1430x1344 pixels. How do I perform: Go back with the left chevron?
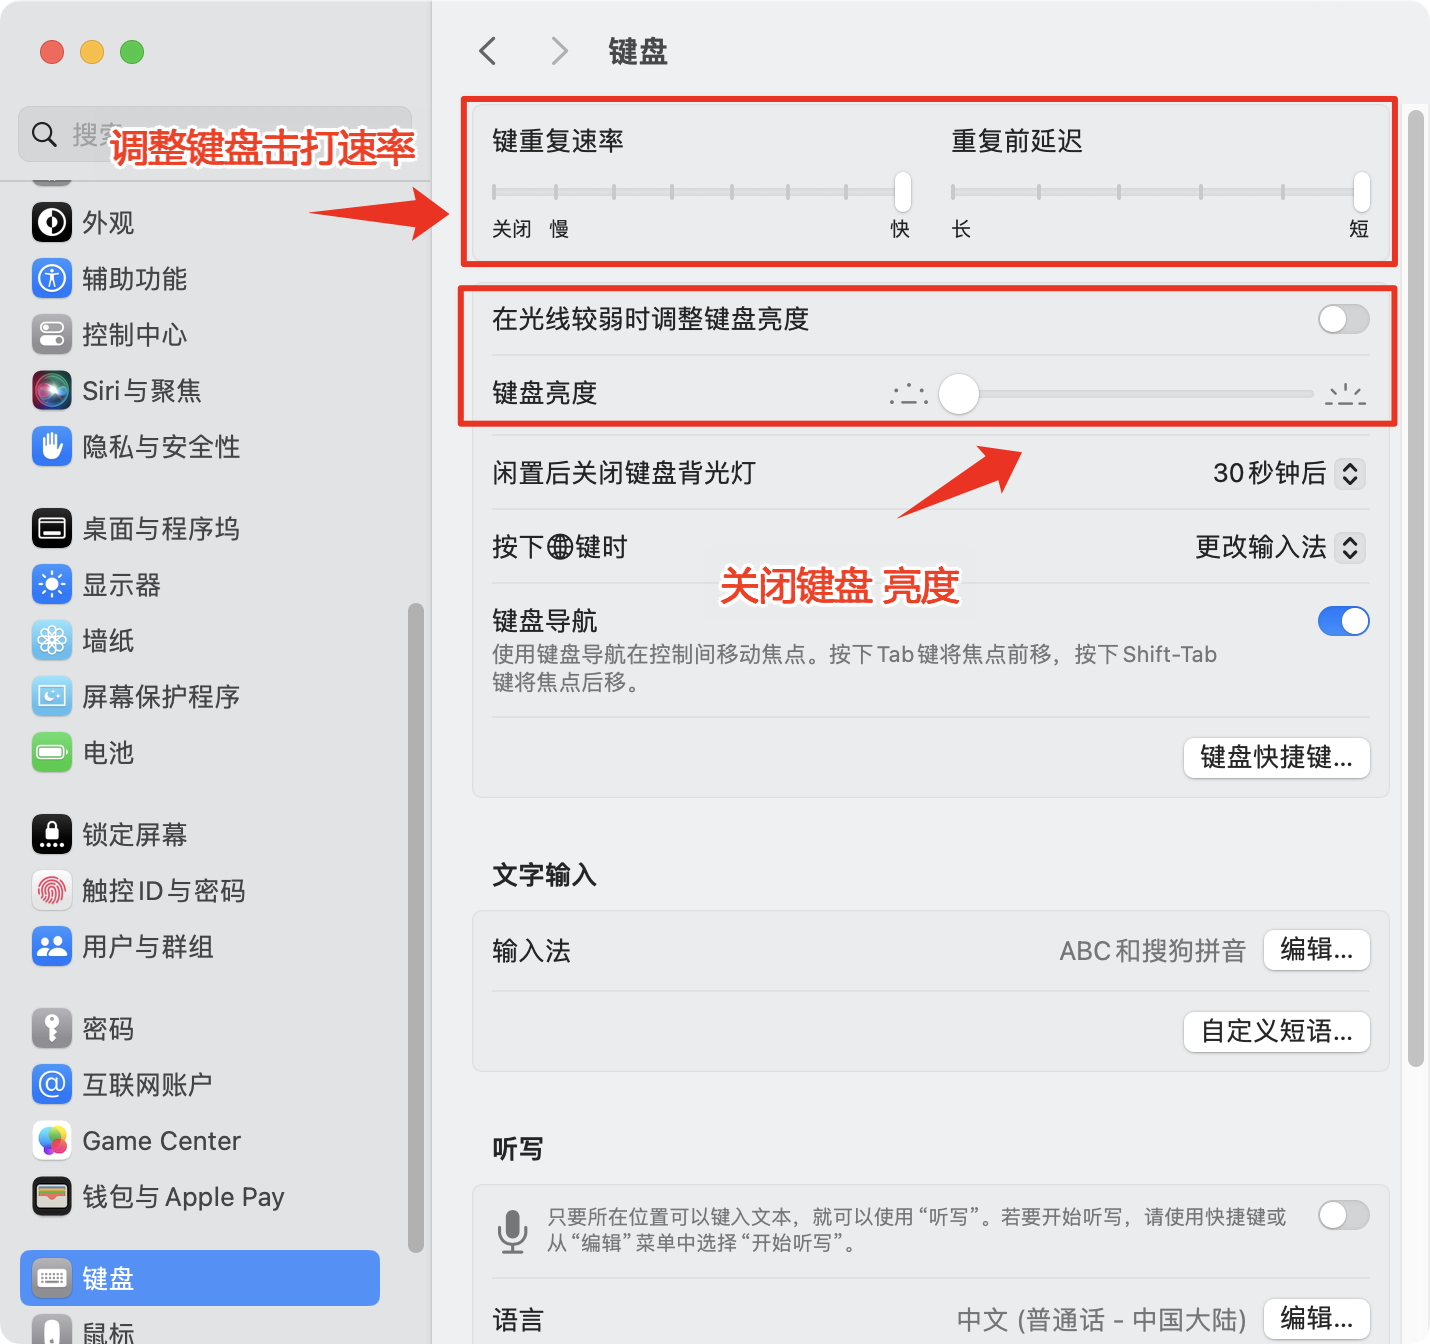(x=488, y=51)
